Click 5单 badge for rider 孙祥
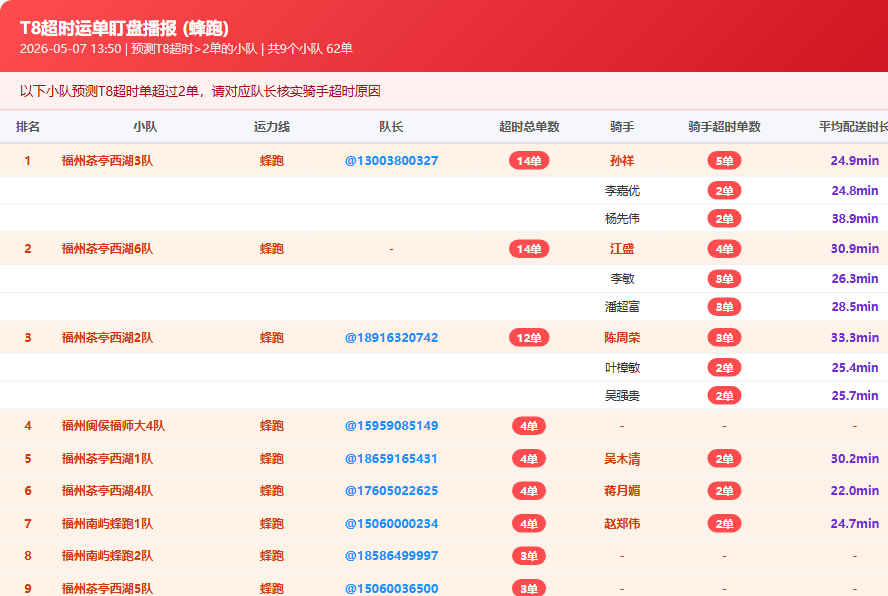Image resolution: width=888 pixels, height=596 pixels. (724, 161)
